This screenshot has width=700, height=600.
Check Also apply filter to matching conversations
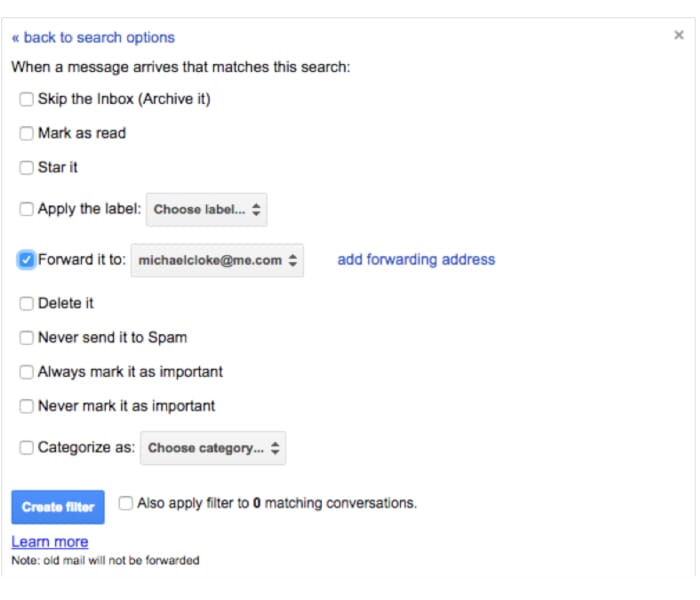click(x=125, y=503)
